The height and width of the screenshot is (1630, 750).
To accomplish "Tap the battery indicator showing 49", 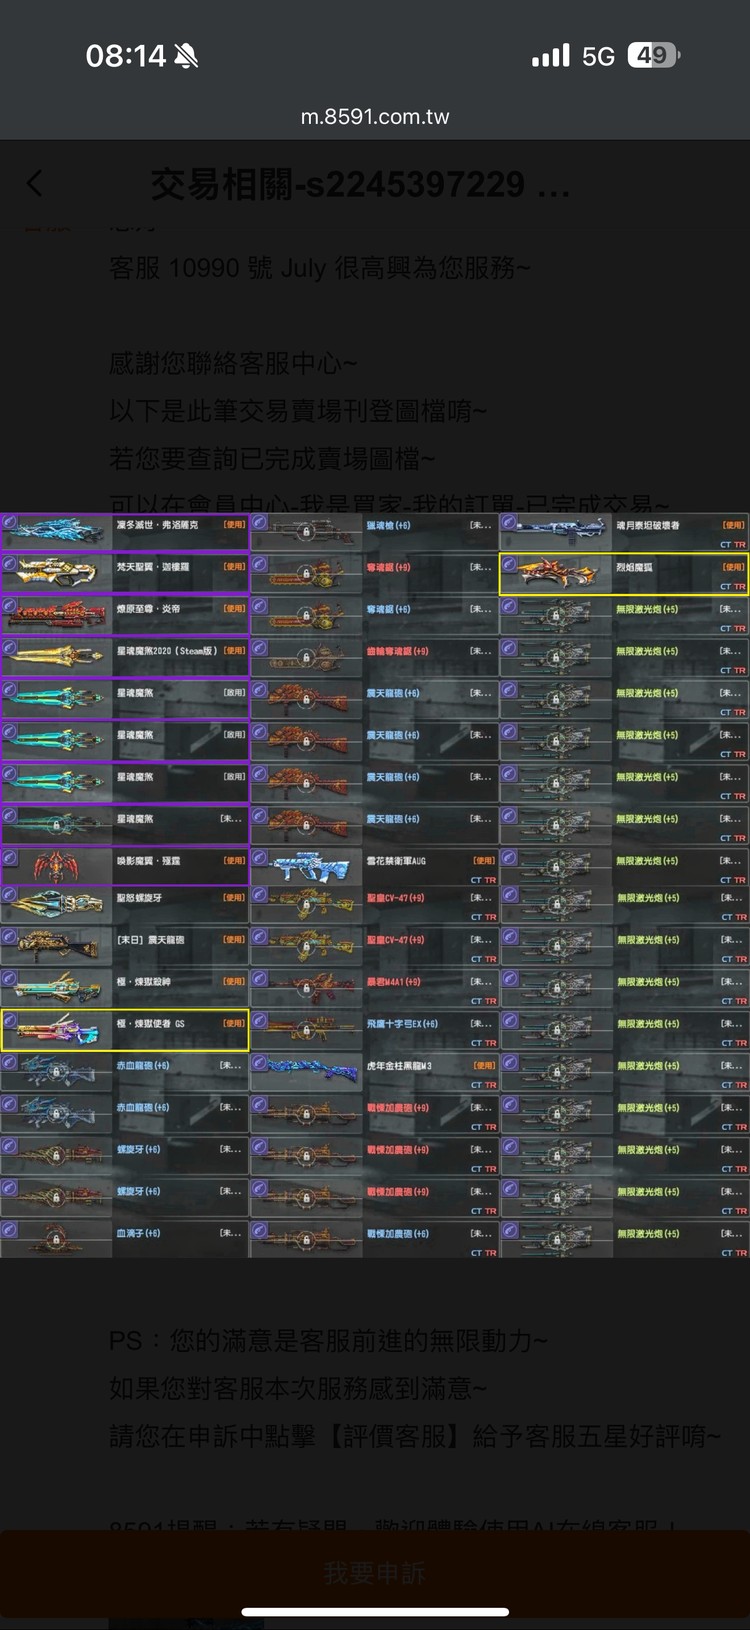I will 653,55.
